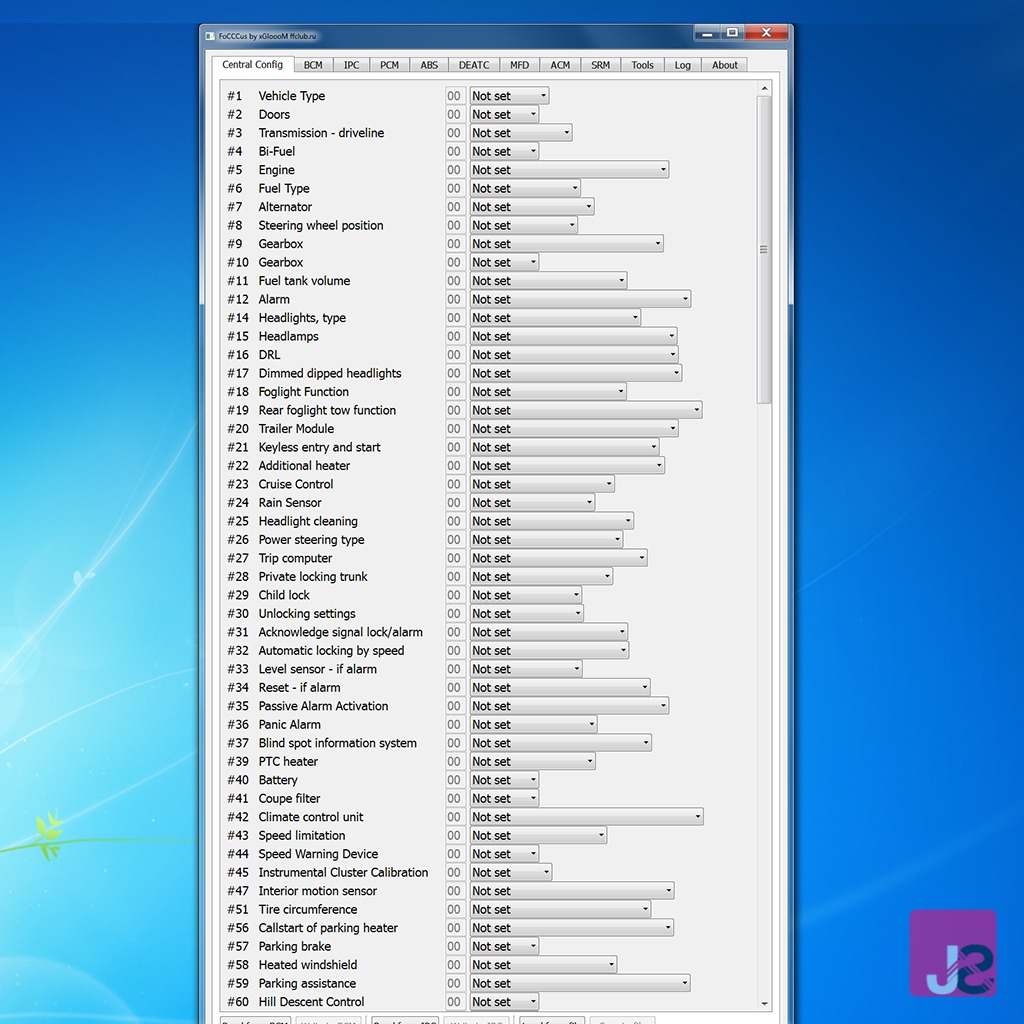Close the FoCCCus window
The width and height of the screenshot is (1024, 1024).
(767, 33)
